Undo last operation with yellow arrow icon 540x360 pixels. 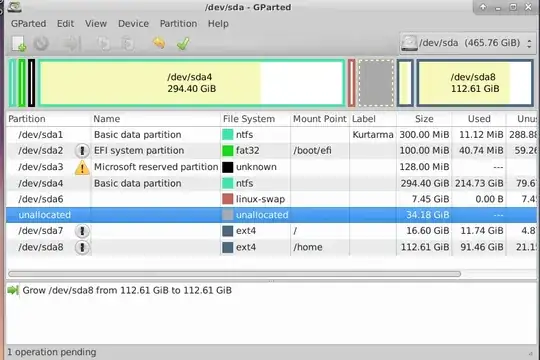159,43
